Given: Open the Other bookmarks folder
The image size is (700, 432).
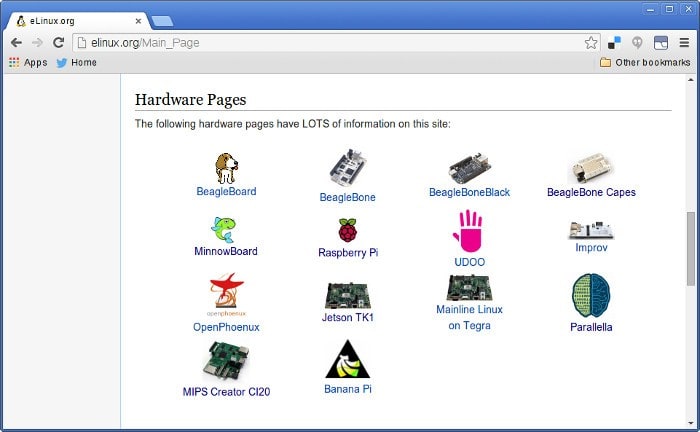Looking at the screenshot, I should point(645,62).
